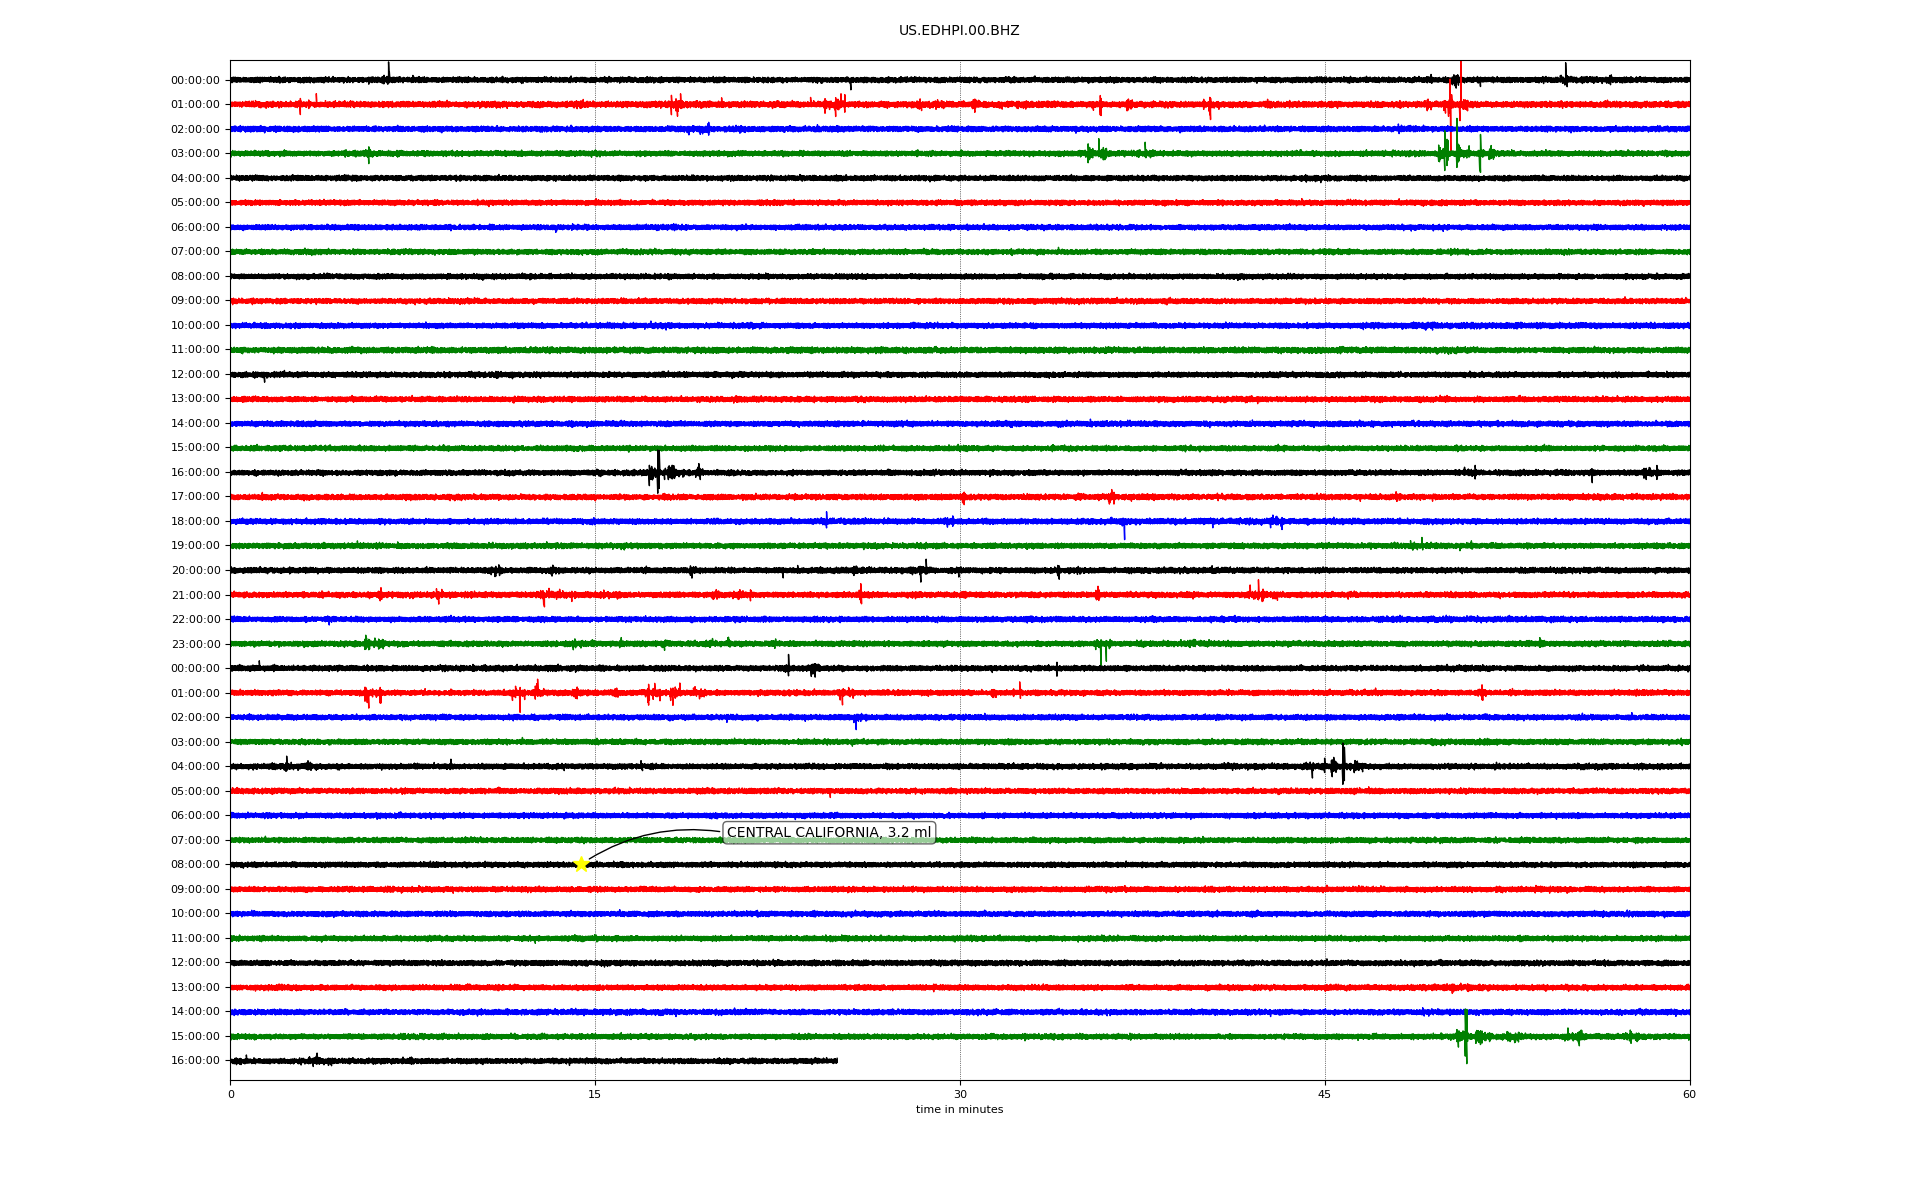This screenshot has width=1920, height=1200.
Task: Click the x-axis tick label 15
Action: (x=595, y=1094)
